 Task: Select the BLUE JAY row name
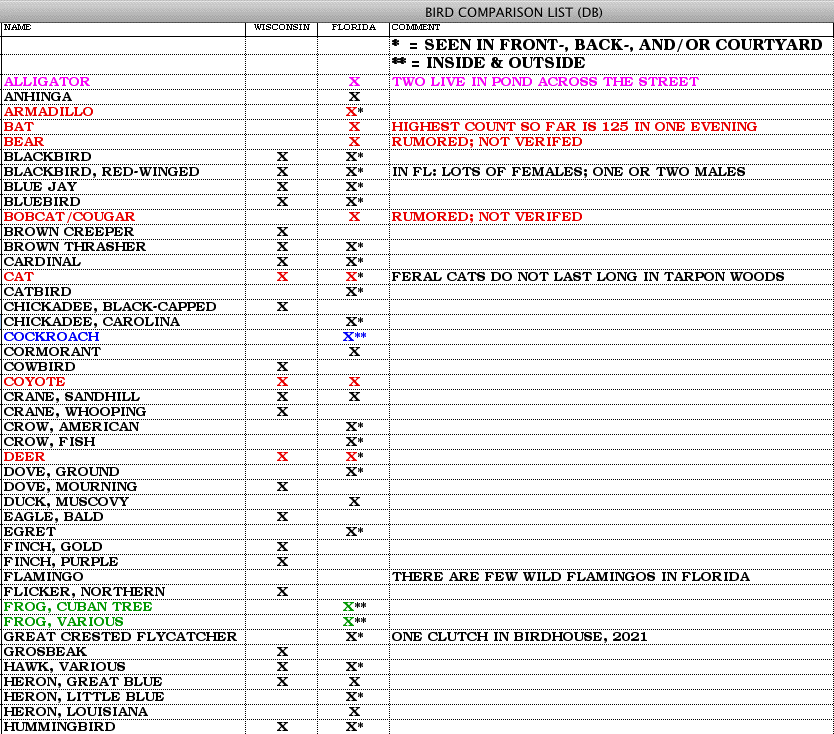click(123, 187)
